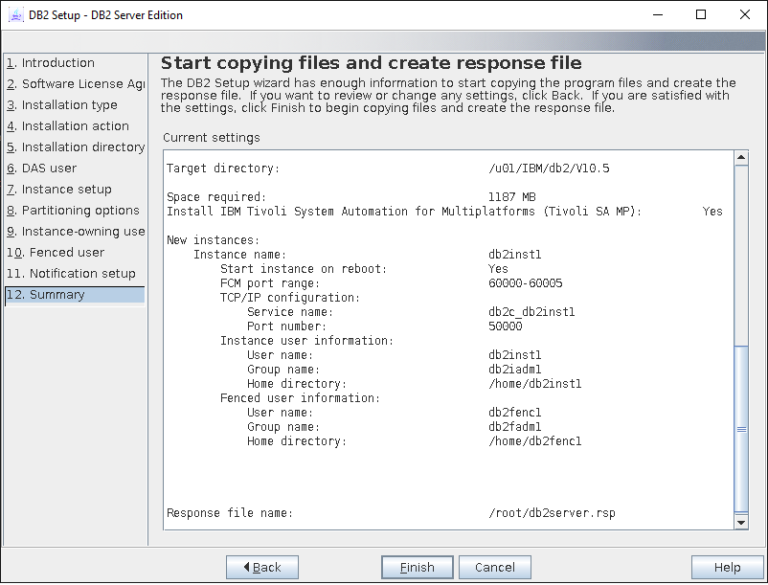Click the DB2 Setup title bar icon
Viewport: 768px width, 585px height.
(16, 15)
